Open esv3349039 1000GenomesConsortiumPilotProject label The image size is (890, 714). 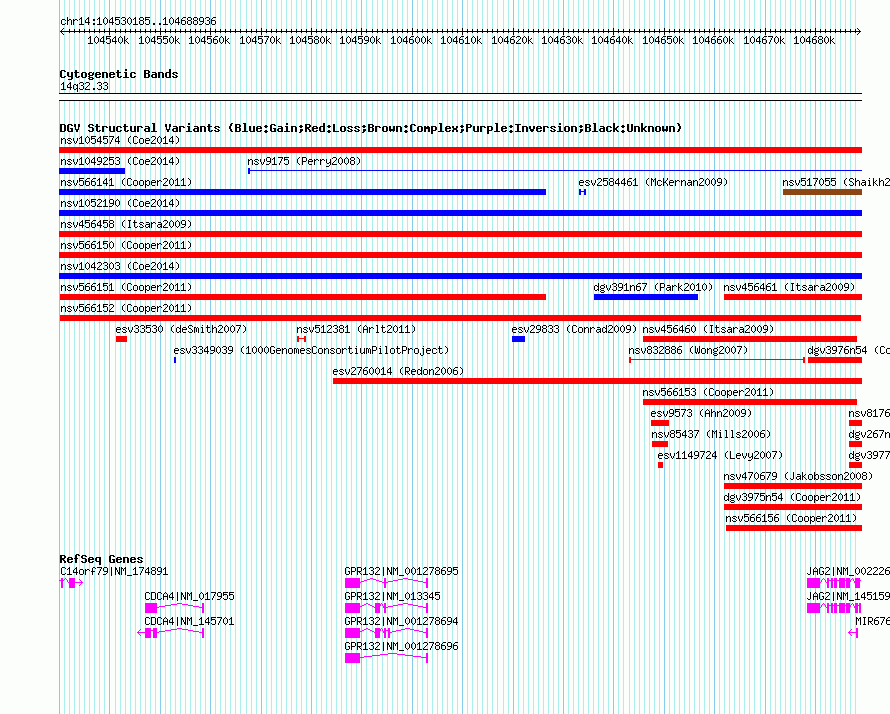pyautogui.click(x=311, y=350)
